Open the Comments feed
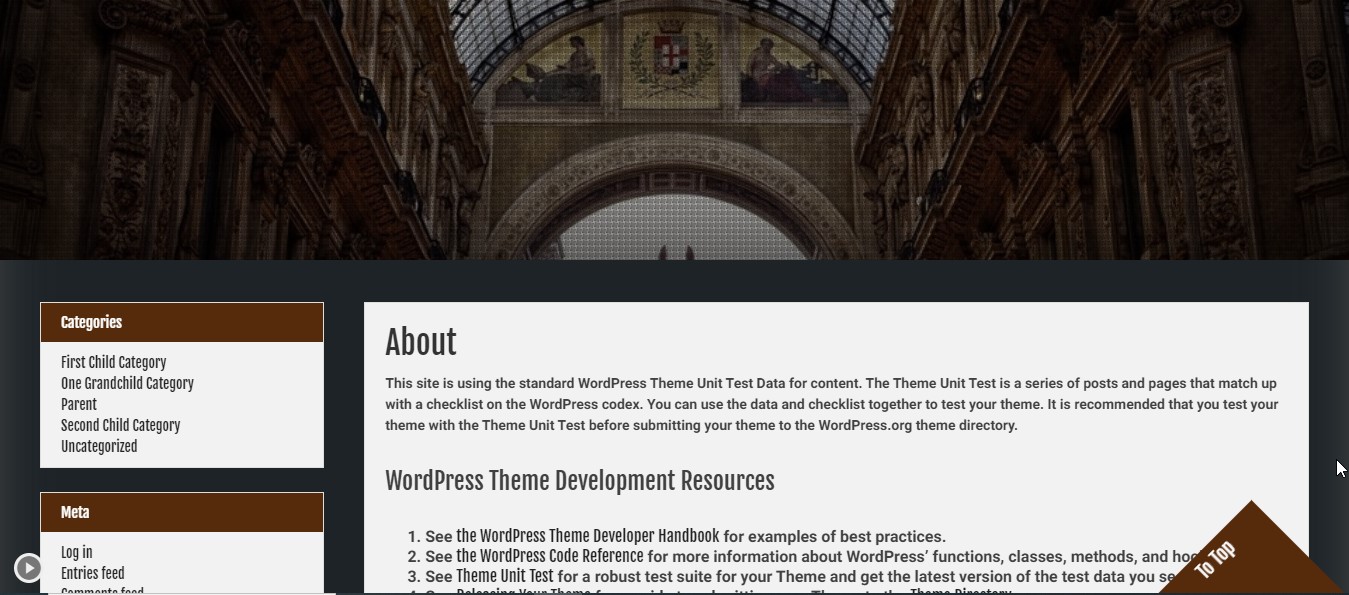 102,590
